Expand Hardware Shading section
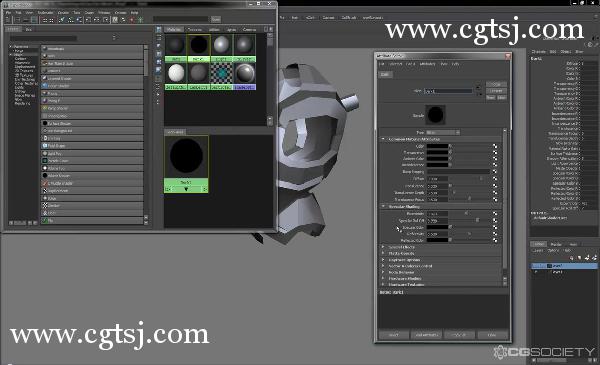 coord(383,279)
